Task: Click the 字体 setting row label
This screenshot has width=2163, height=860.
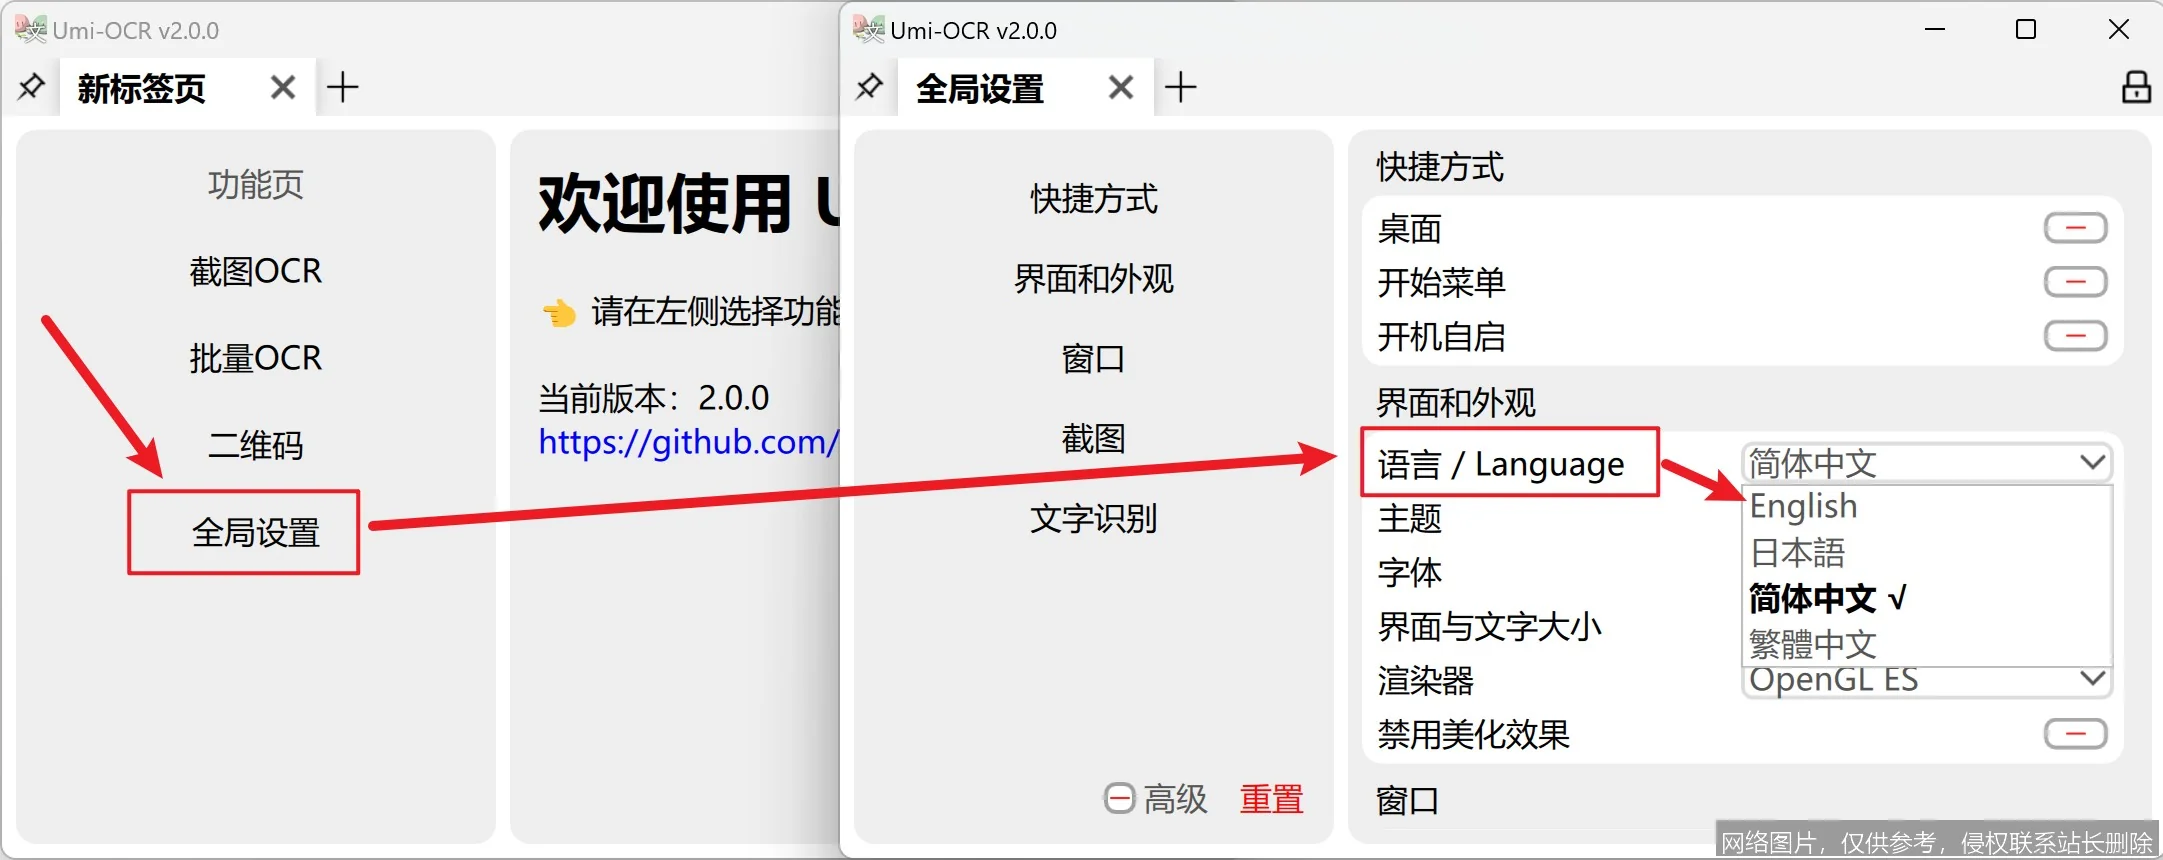Action: pyautogui.click(x=1410, y=573)
